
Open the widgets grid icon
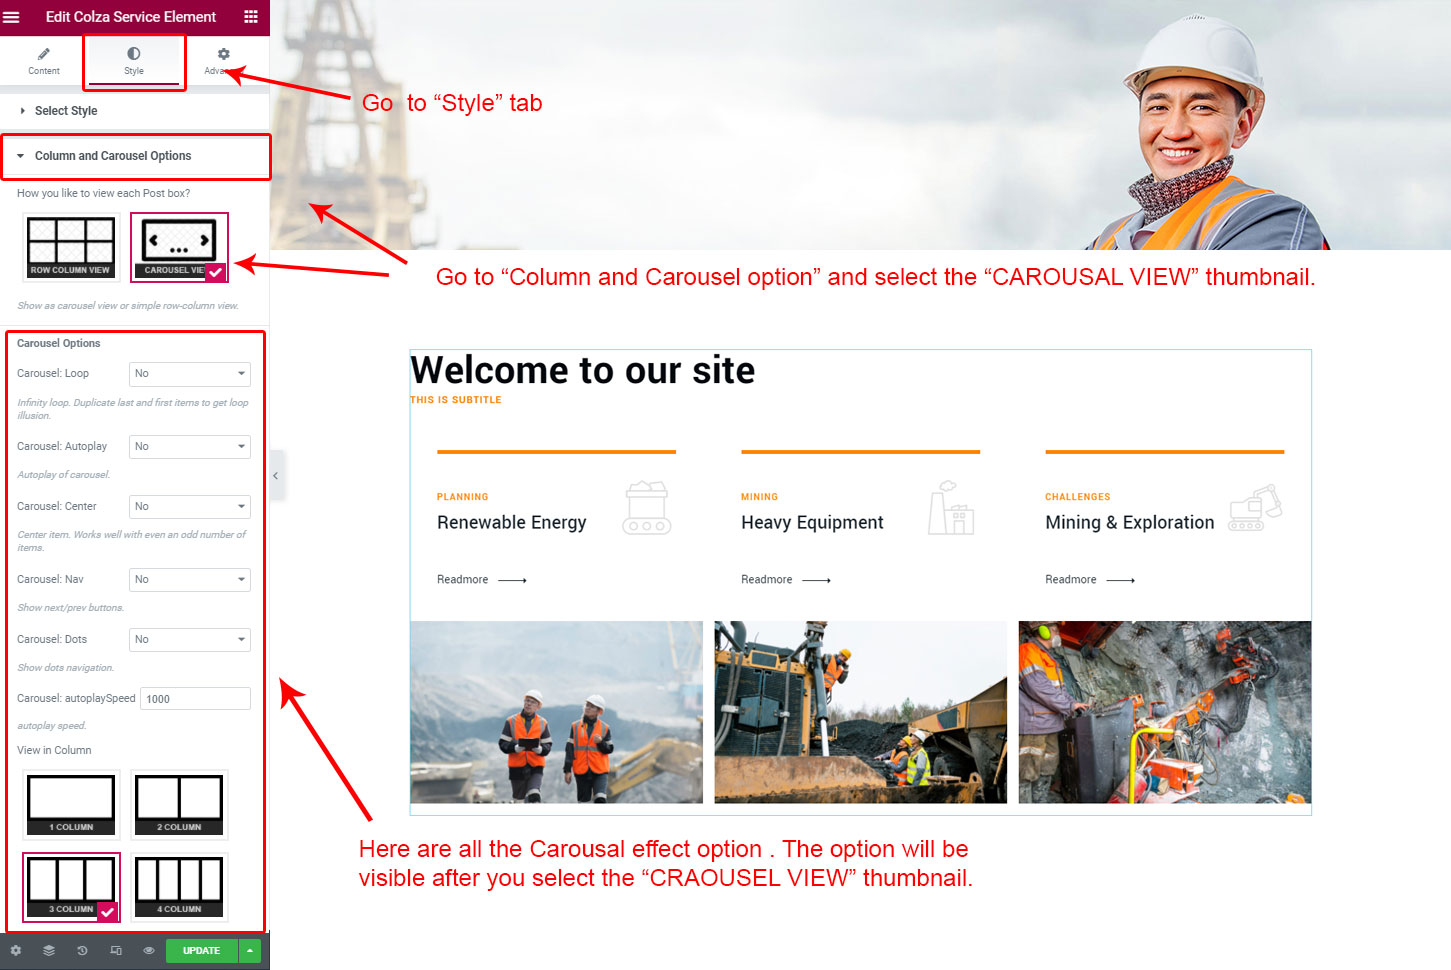point(251,17)
